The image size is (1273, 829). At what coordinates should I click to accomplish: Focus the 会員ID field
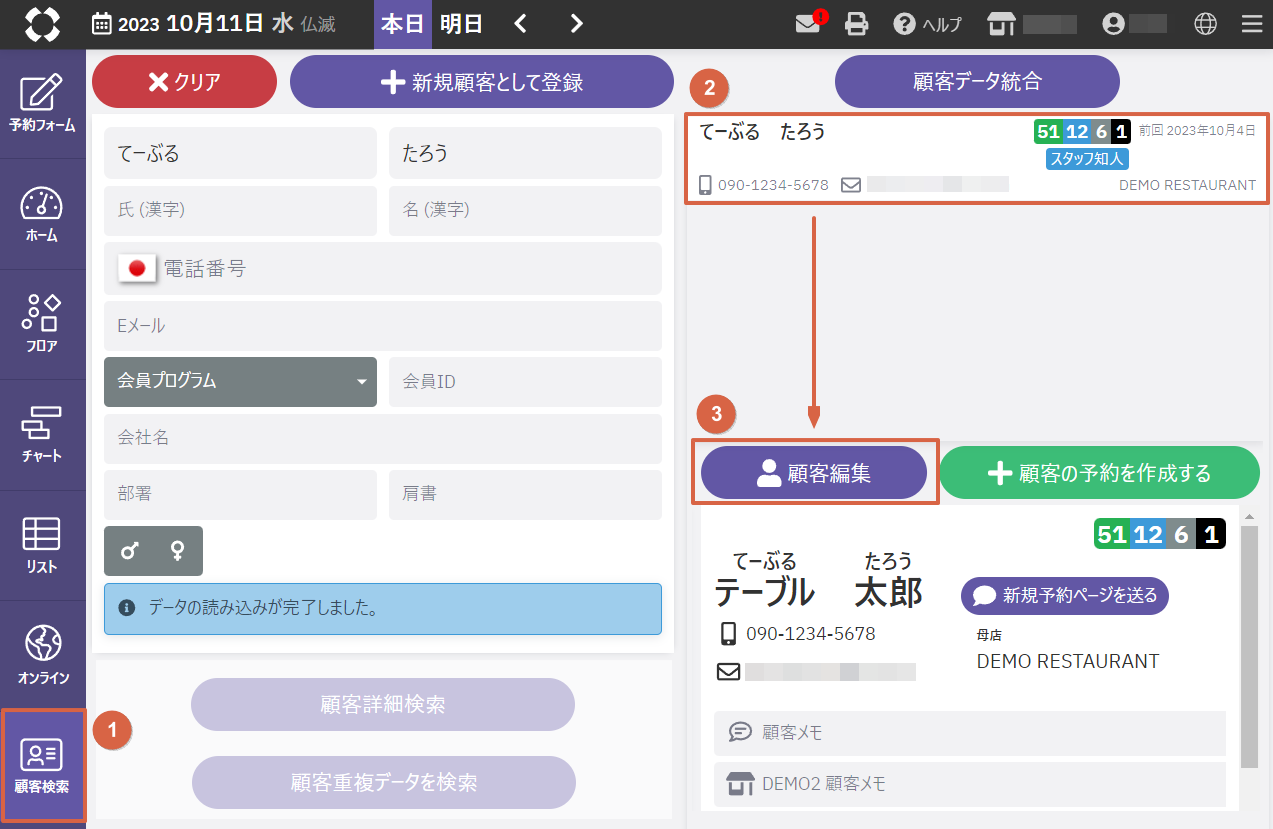pos(525,381)
